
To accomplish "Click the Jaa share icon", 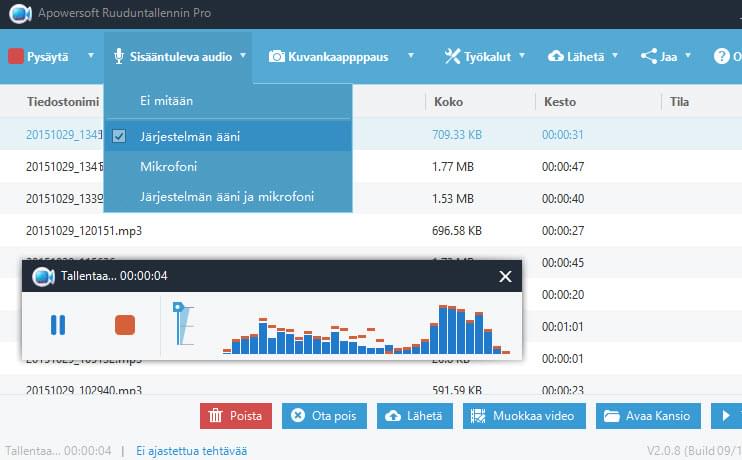I will click(649, 57).
